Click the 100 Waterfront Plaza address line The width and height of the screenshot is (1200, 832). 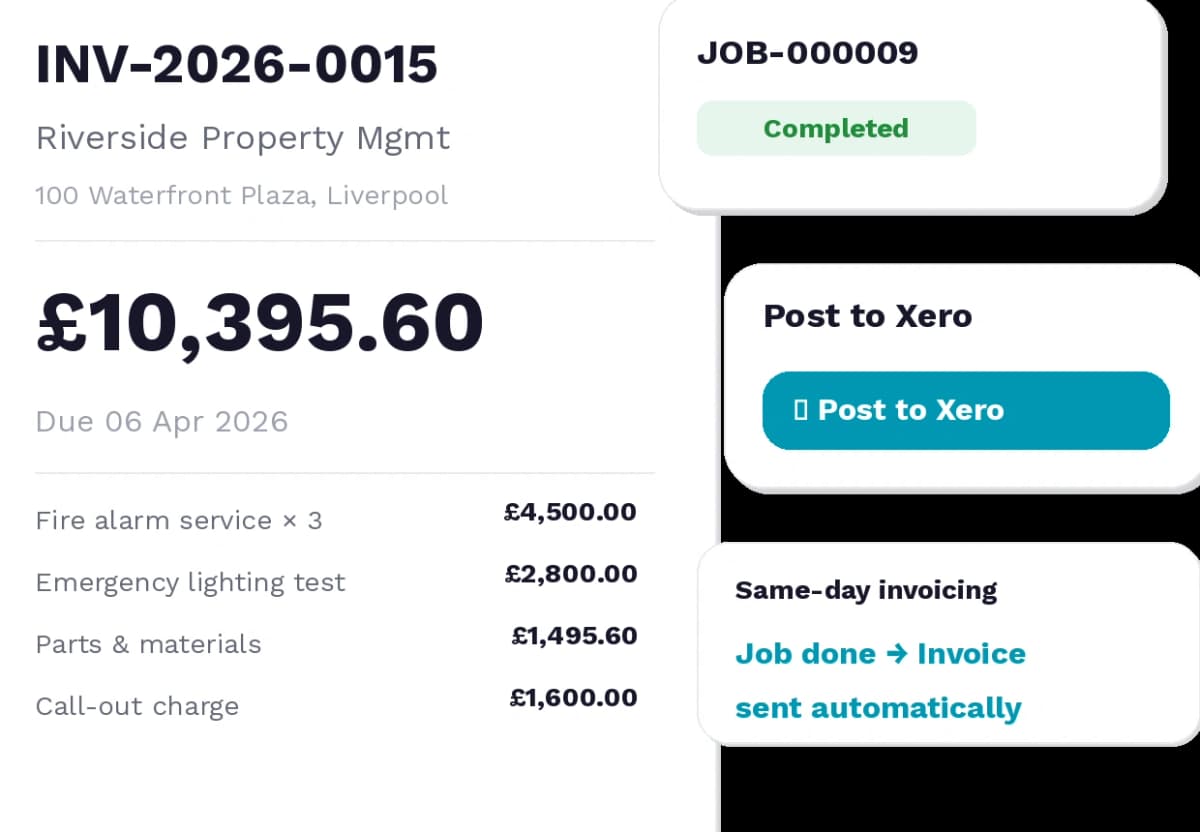tap(241, 196)
